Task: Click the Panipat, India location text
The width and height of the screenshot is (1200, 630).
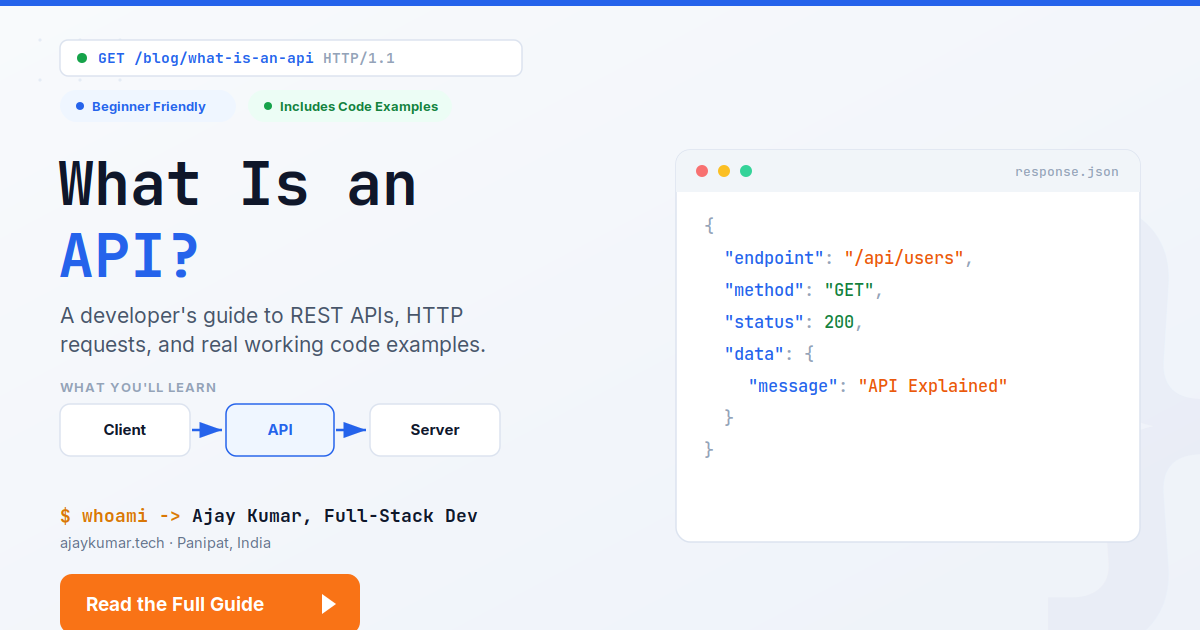Action: click(224, 543)
